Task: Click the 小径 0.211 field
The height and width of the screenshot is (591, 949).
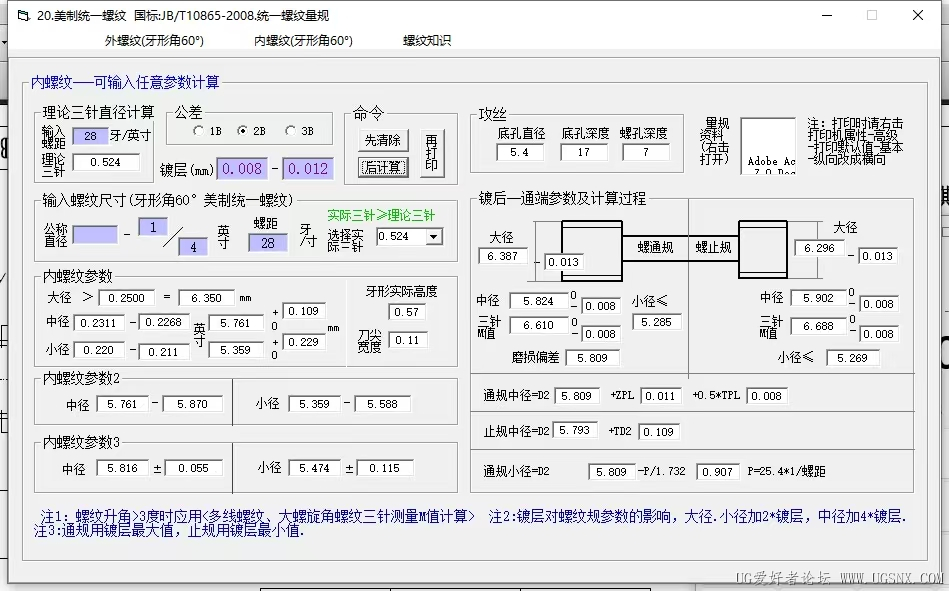Action: tap(163, 352)
